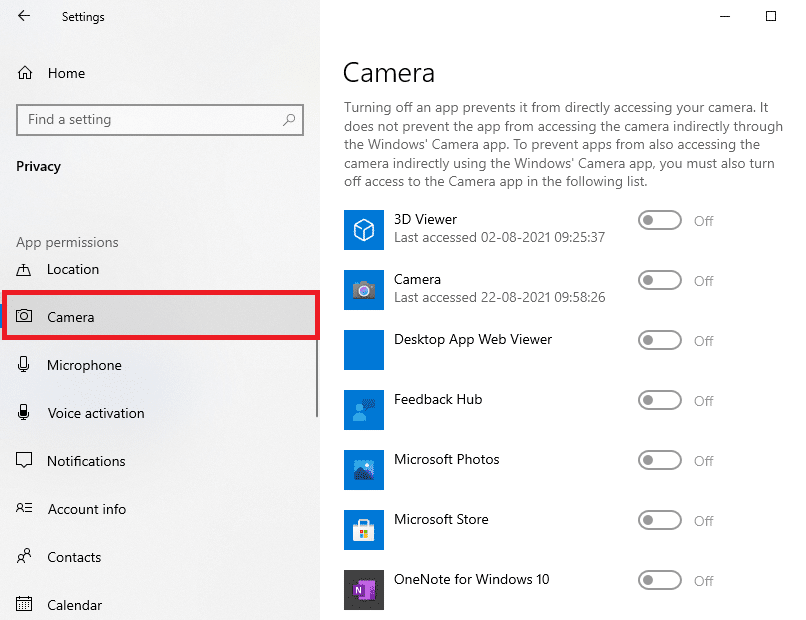Click the sidebar vertical scrollbar
Image resolution: width=806 pixels, height=620 pixels.
317,380
